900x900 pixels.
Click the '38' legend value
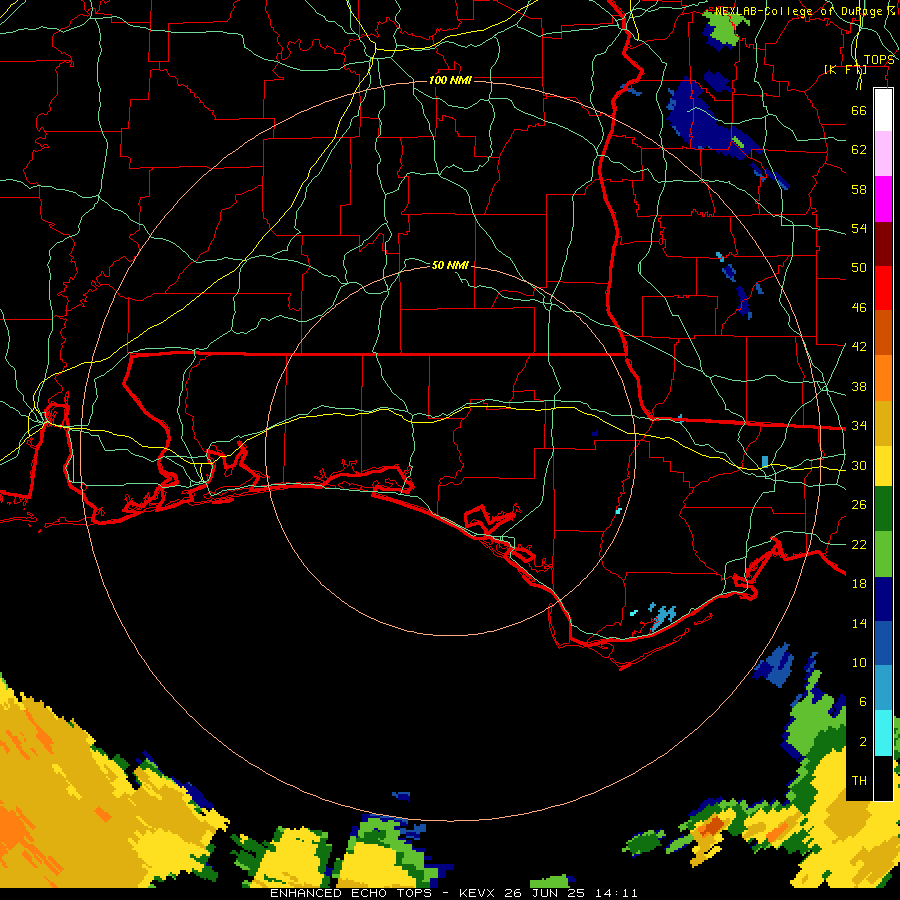pos(859,386)
